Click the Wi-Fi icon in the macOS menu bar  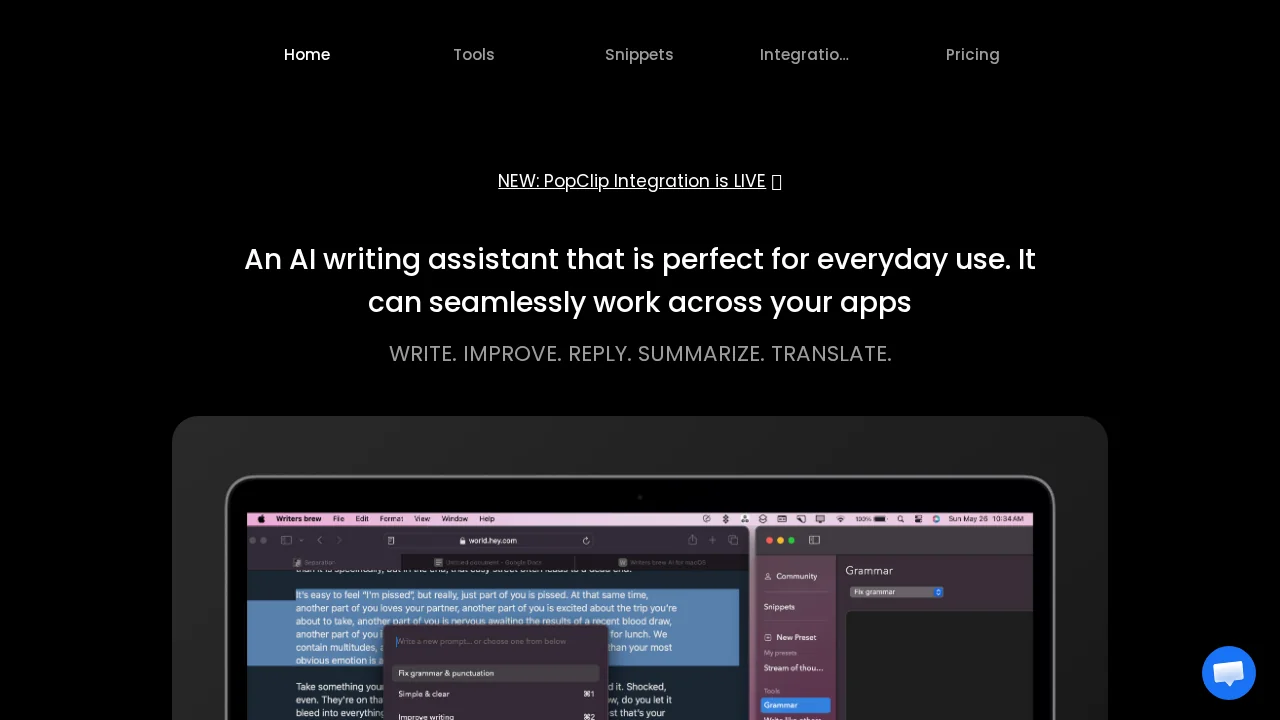840,519
